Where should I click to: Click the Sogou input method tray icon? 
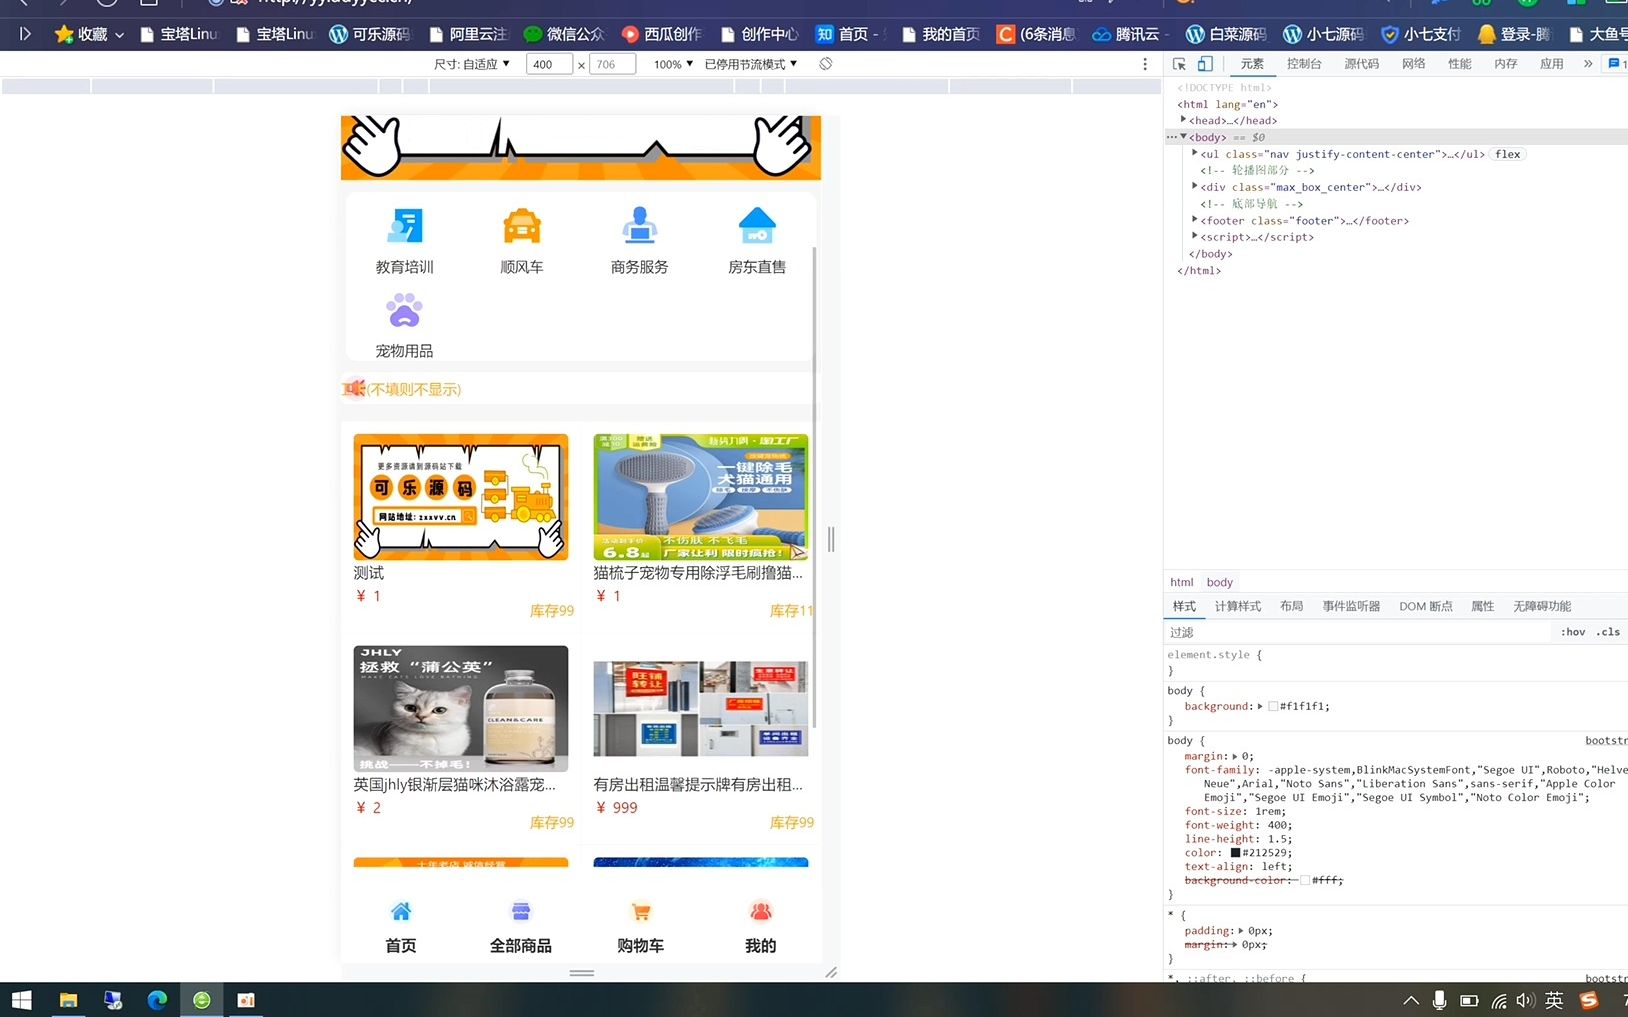coord(1589,1000)
